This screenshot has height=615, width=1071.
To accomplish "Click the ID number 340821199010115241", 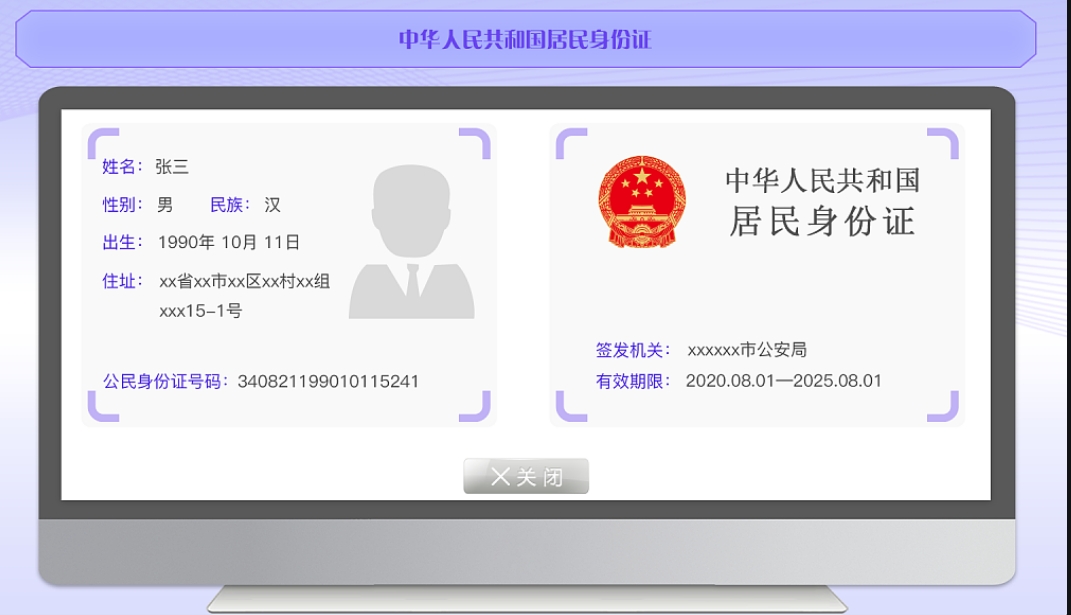I will coord(330,381).
